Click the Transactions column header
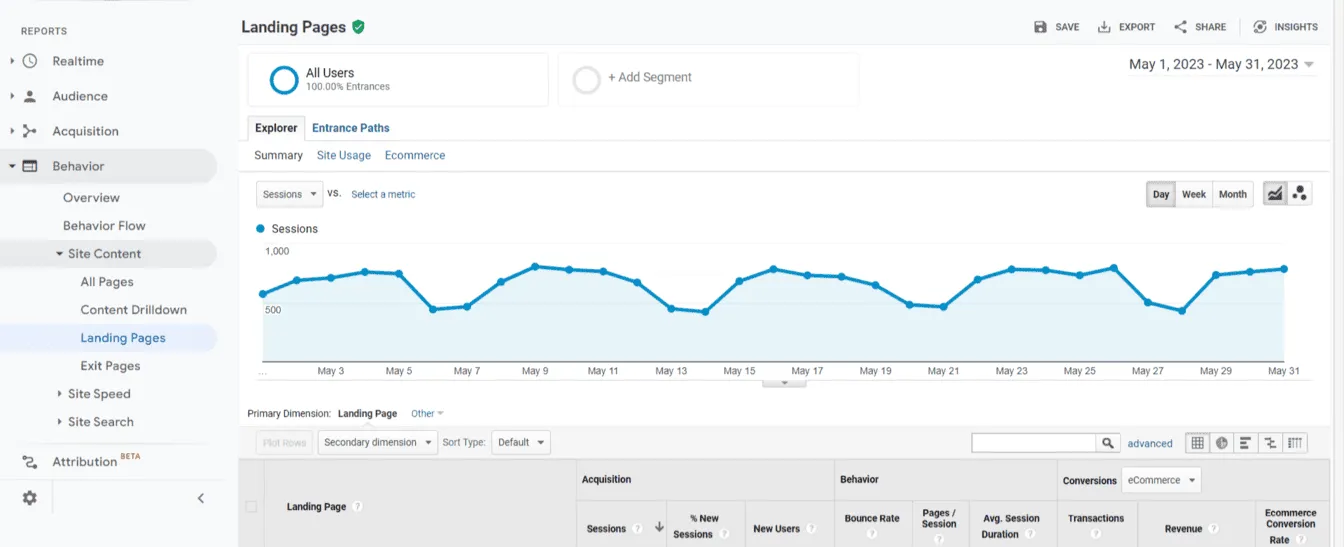The width and height of the screenshot is (1344, 547). pos(1096,519)
